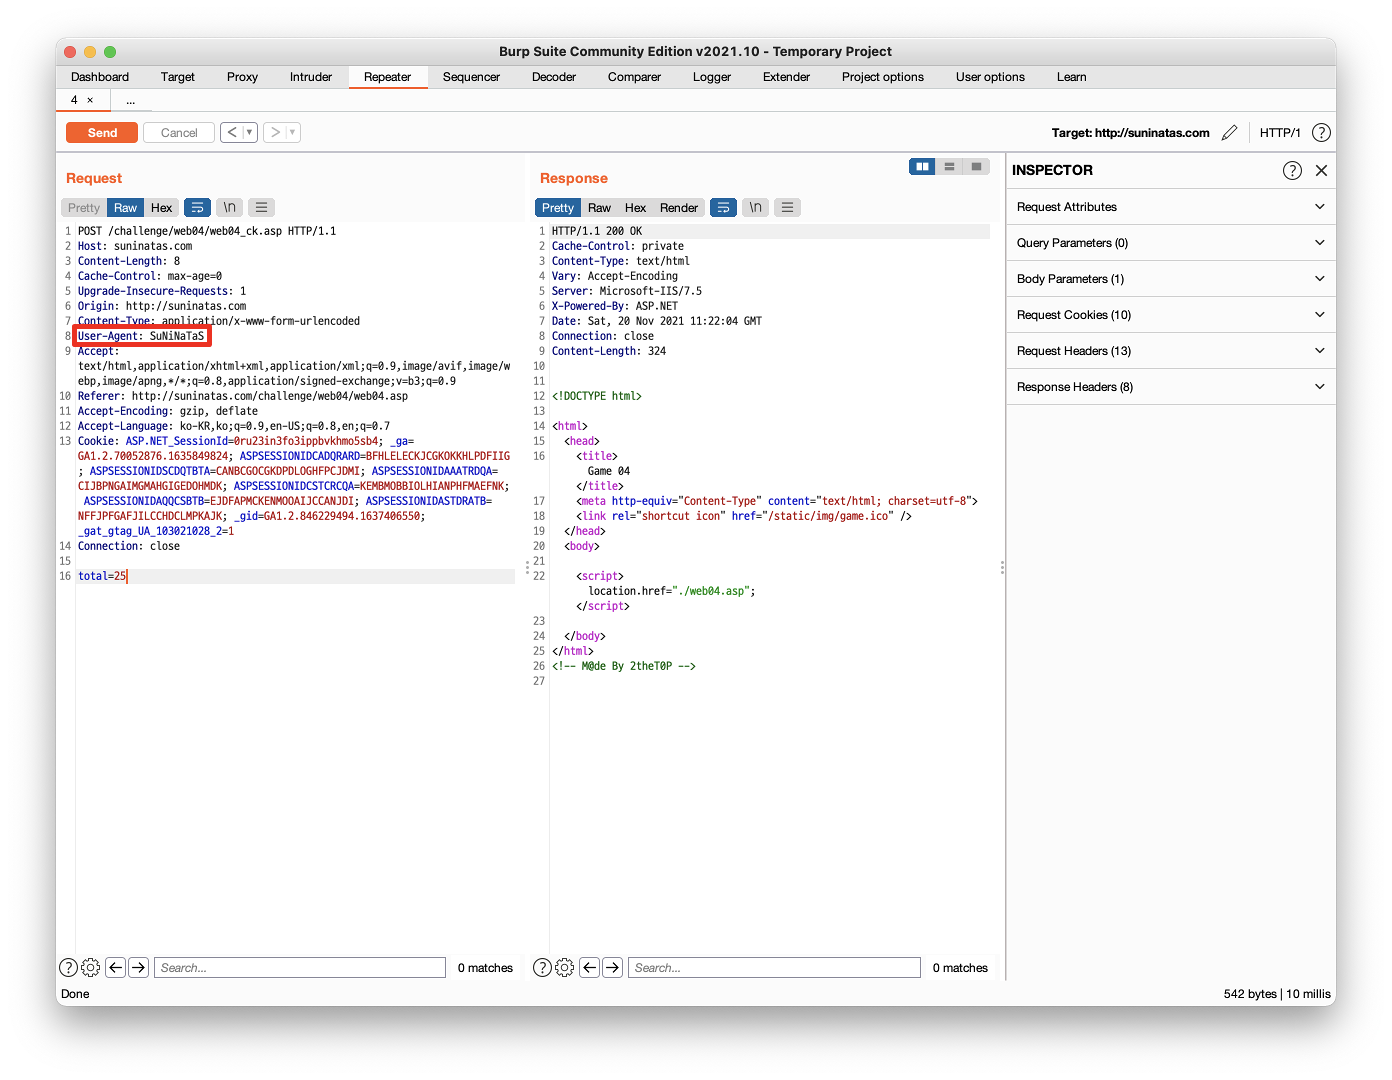Open the forward history dropdown arrow
1392x1080 pixels.
coord(293,132)
